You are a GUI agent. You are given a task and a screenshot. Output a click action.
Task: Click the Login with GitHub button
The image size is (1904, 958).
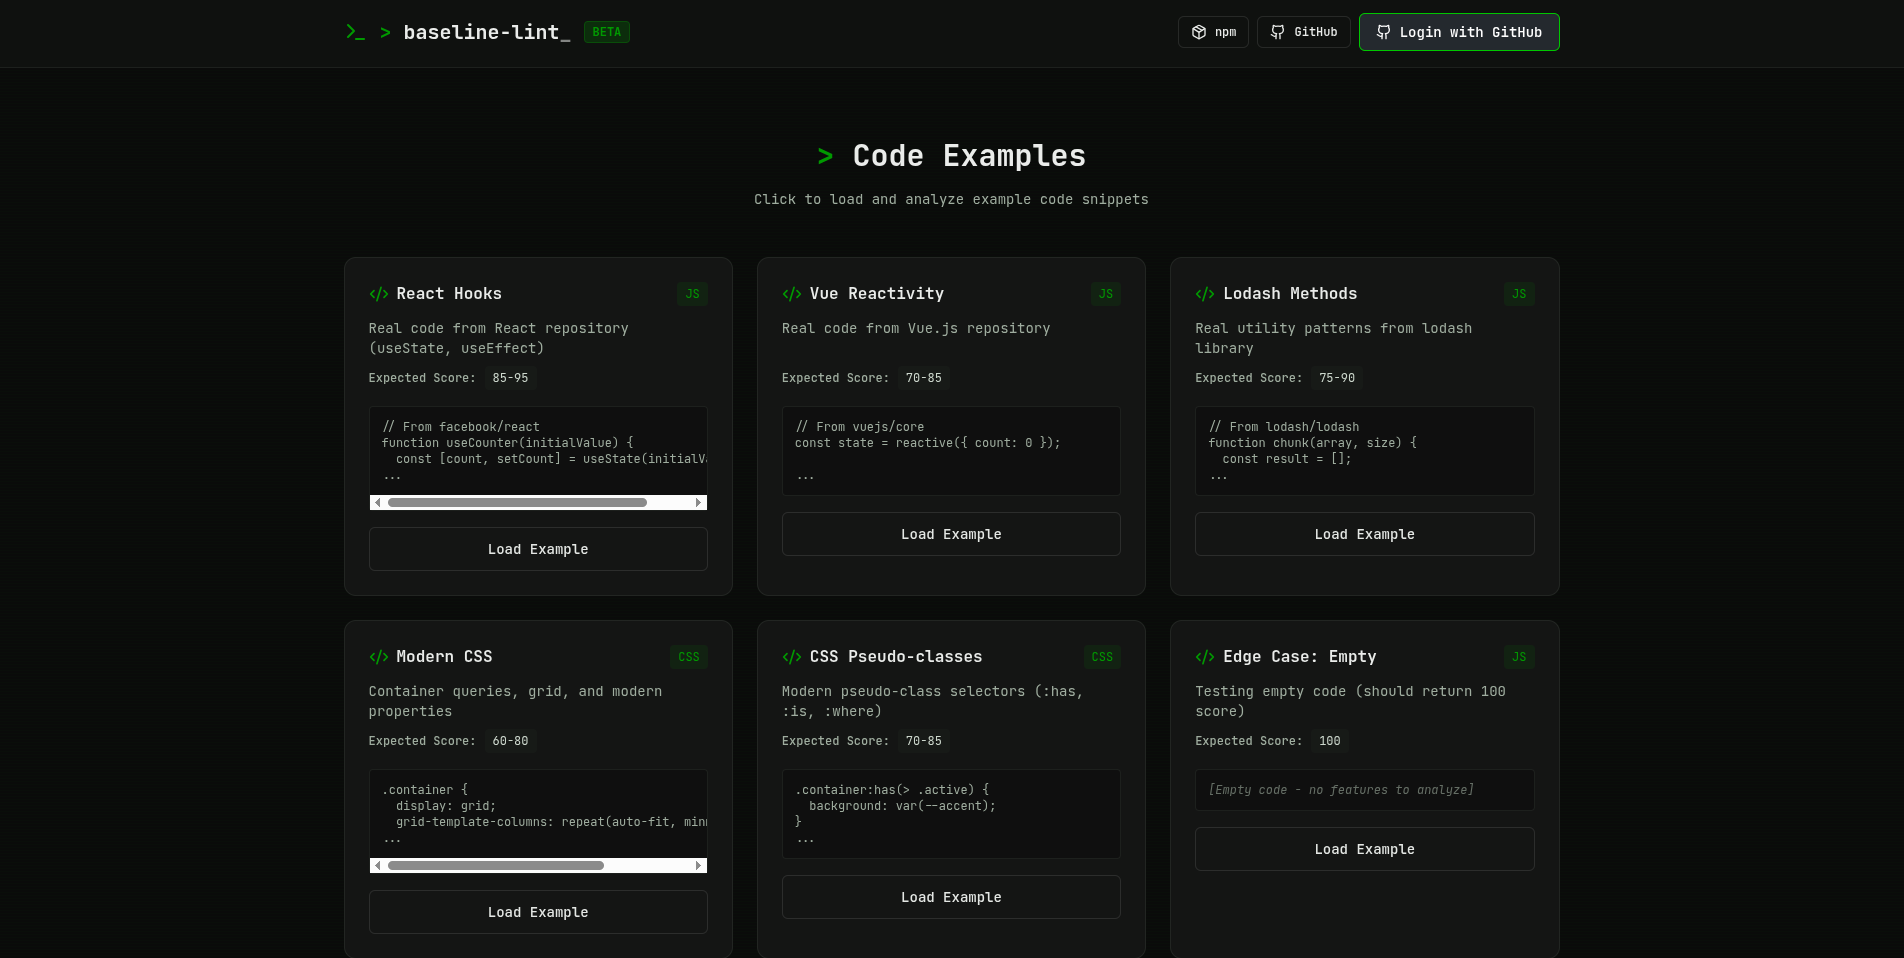tap(1459, 32)
